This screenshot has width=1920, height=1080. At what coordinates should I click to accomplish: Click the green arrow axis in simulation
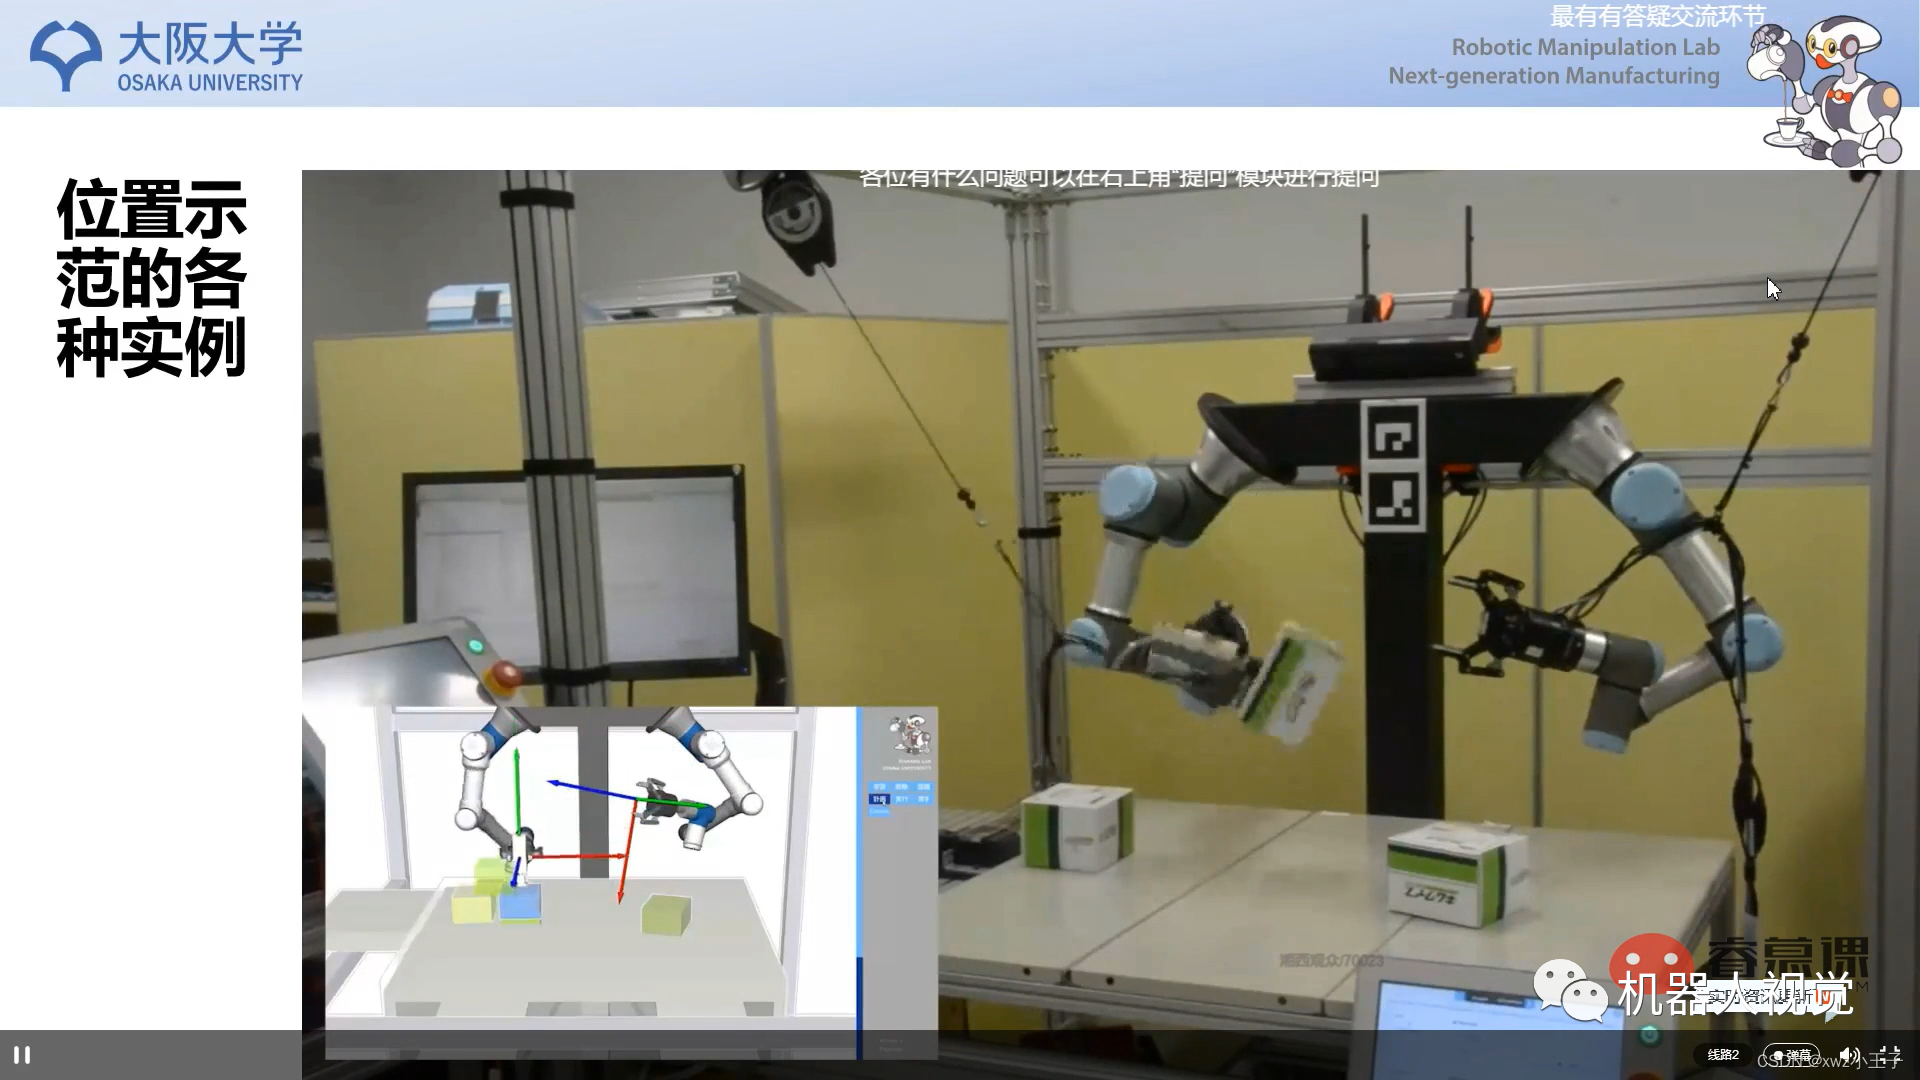pos(517,790)
